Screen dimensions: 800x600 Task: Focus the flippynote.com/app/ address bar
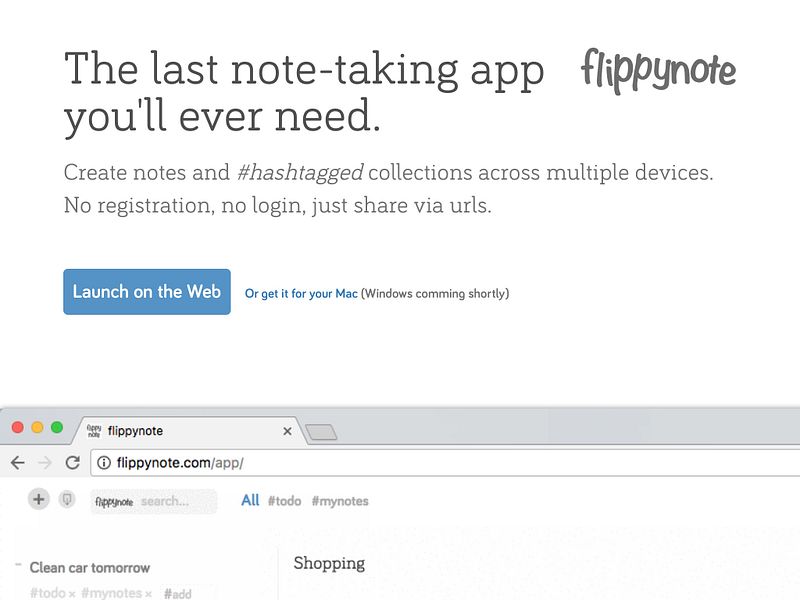tap(445, 463)
